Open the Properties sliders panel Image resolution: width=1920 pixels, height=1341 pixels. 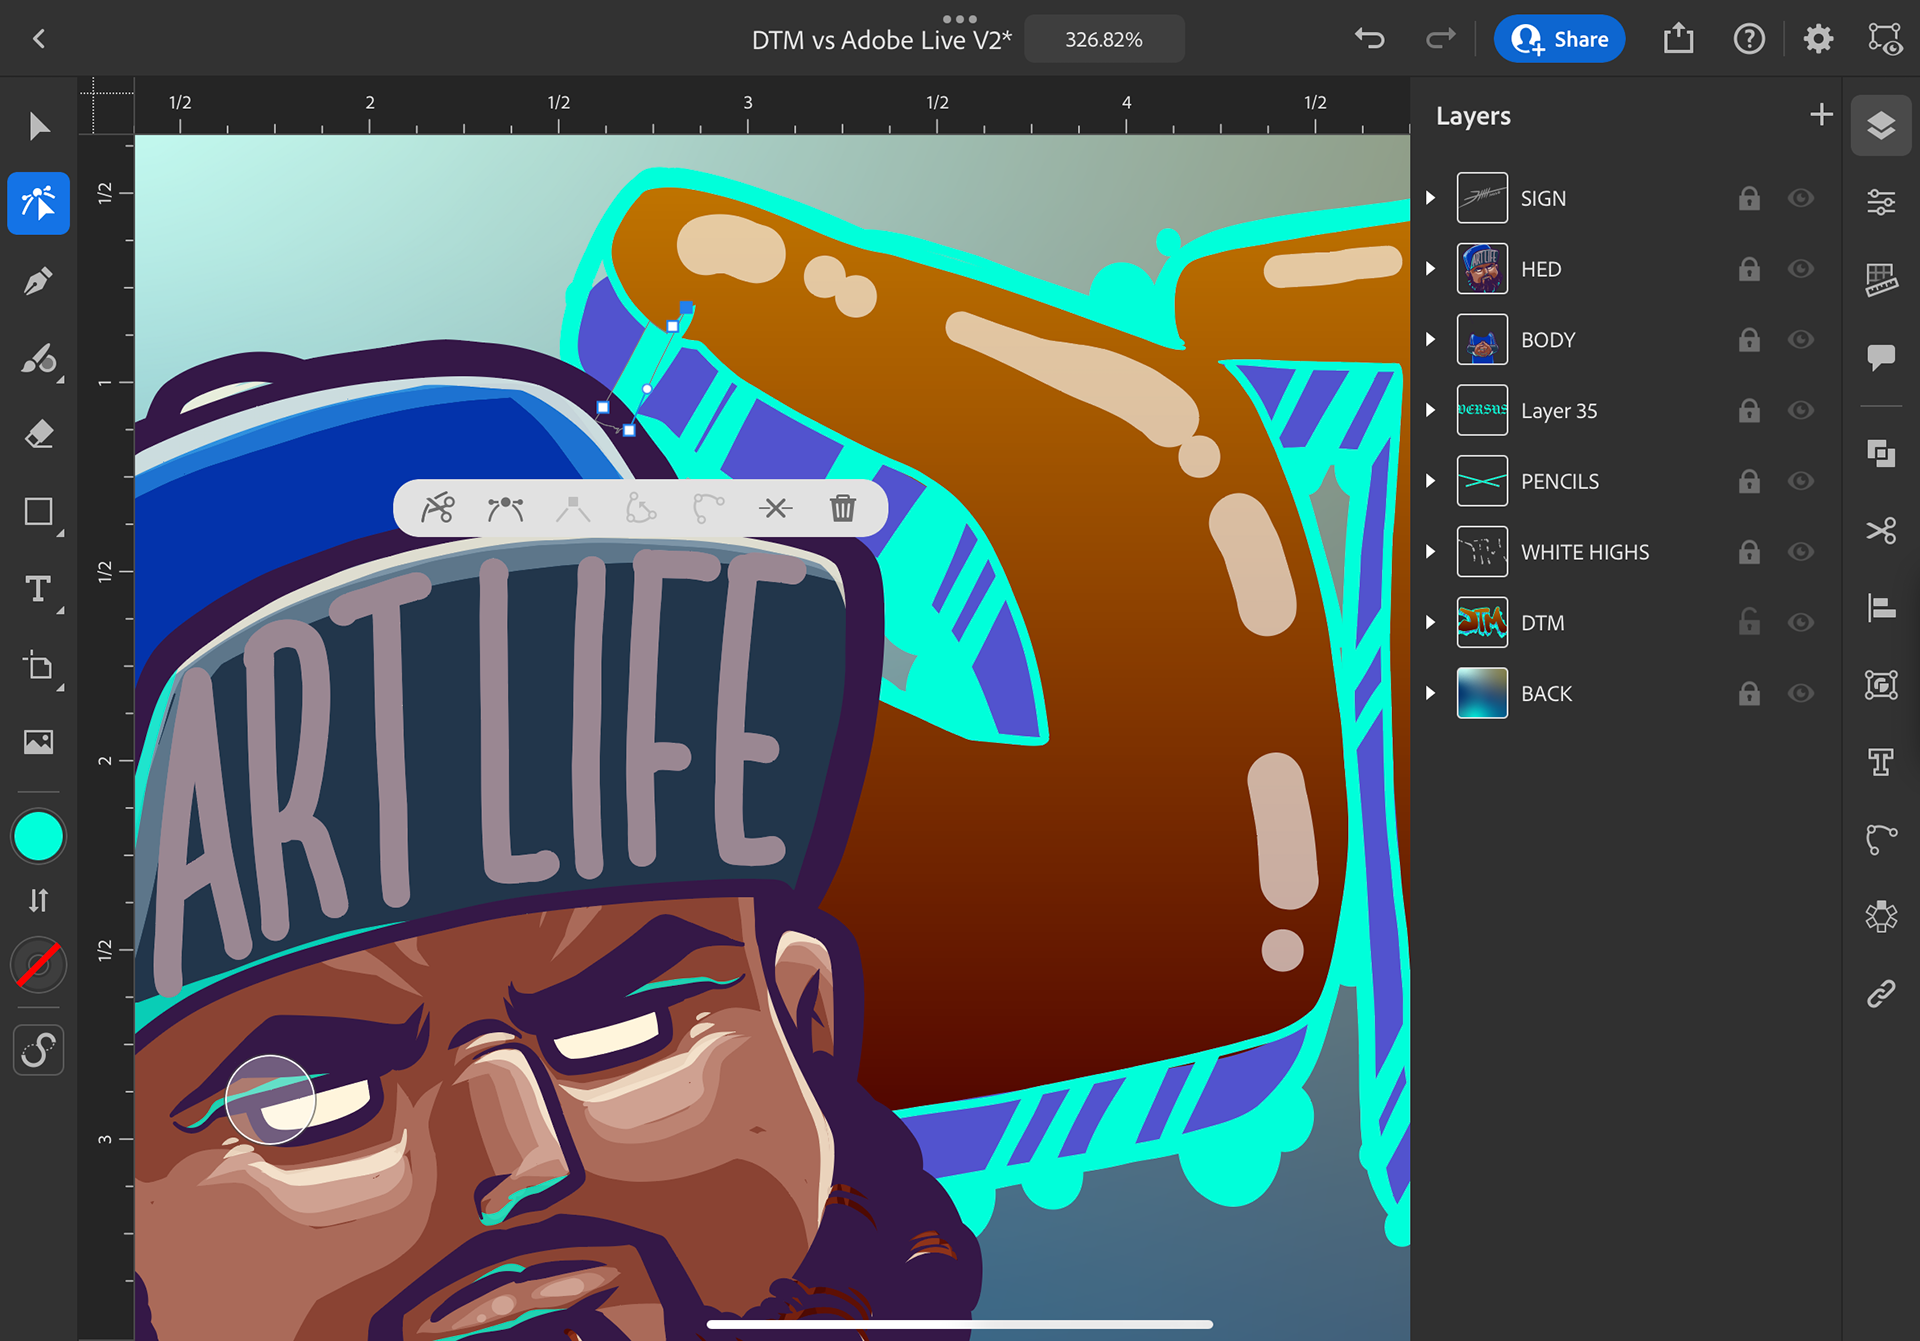[1881, 203]
